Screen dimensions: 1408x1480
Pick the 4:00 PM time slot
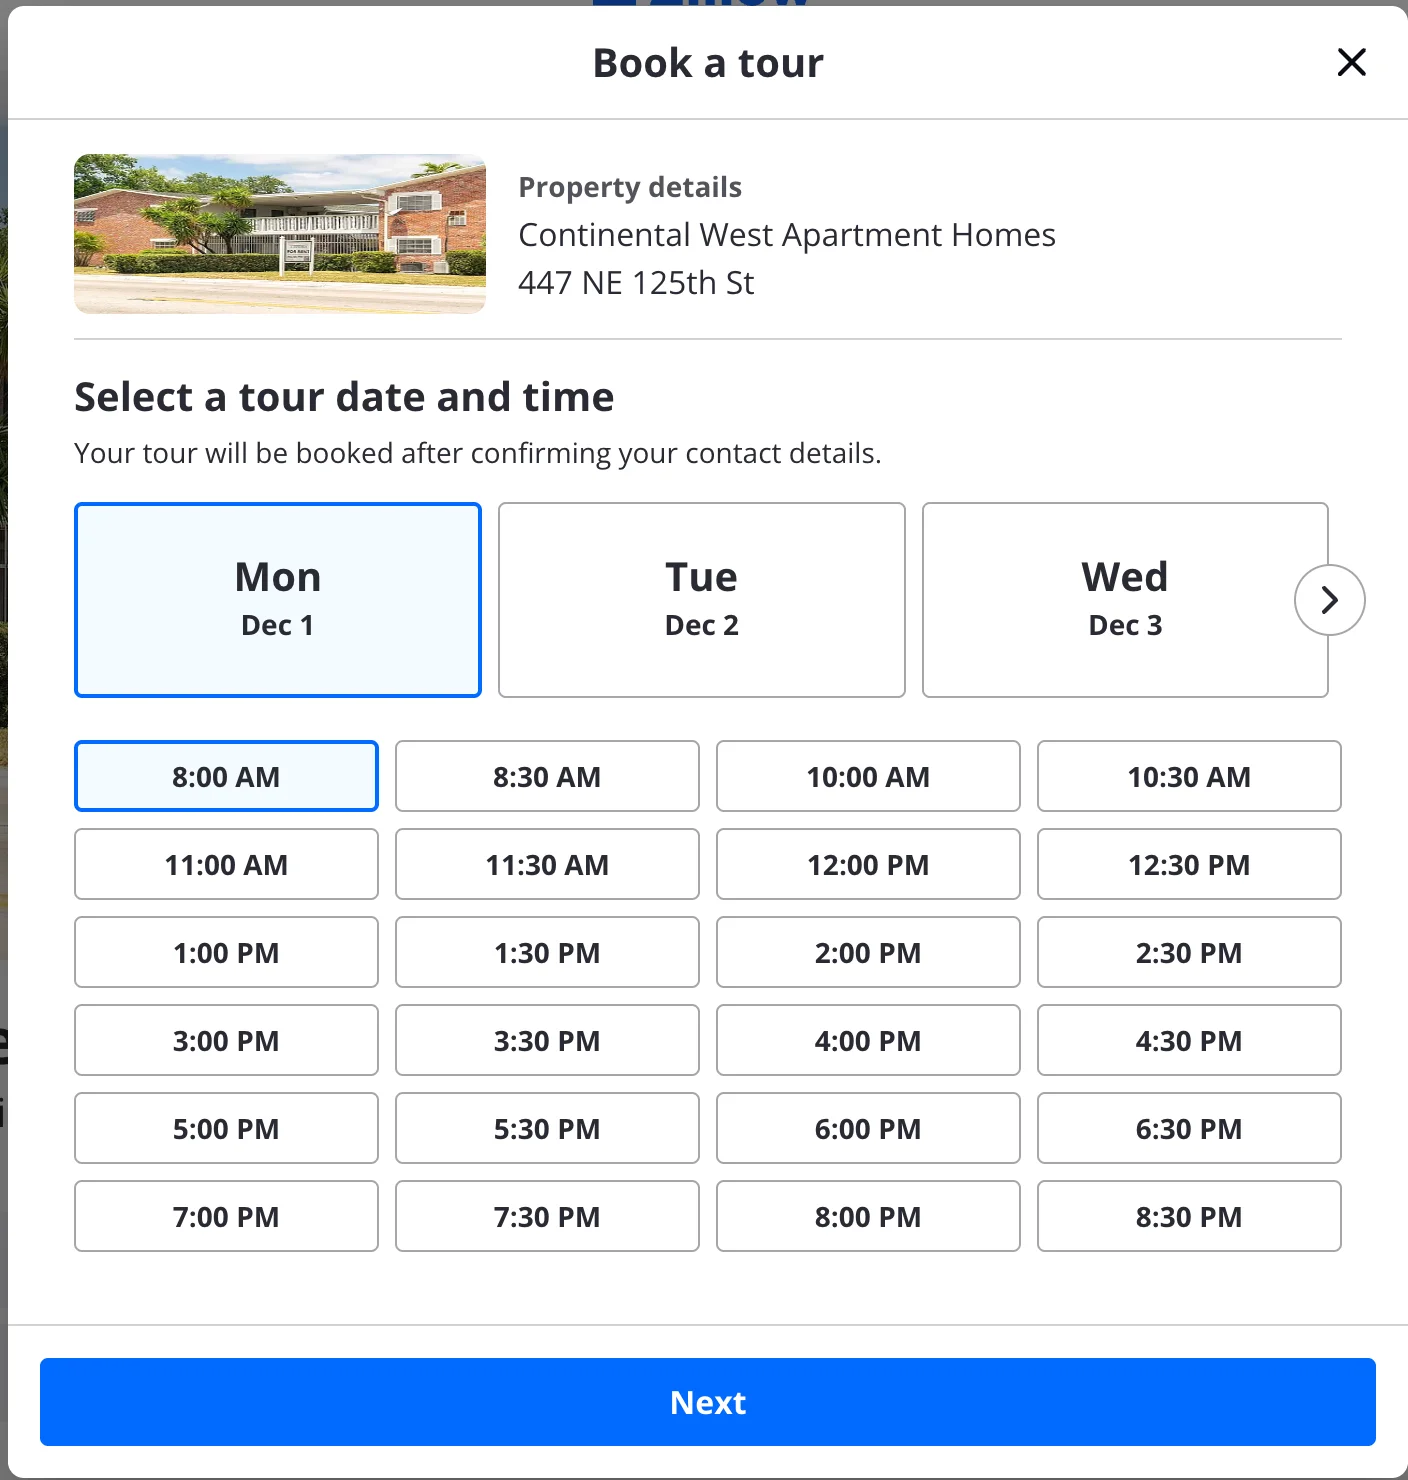coord(868,1040)
